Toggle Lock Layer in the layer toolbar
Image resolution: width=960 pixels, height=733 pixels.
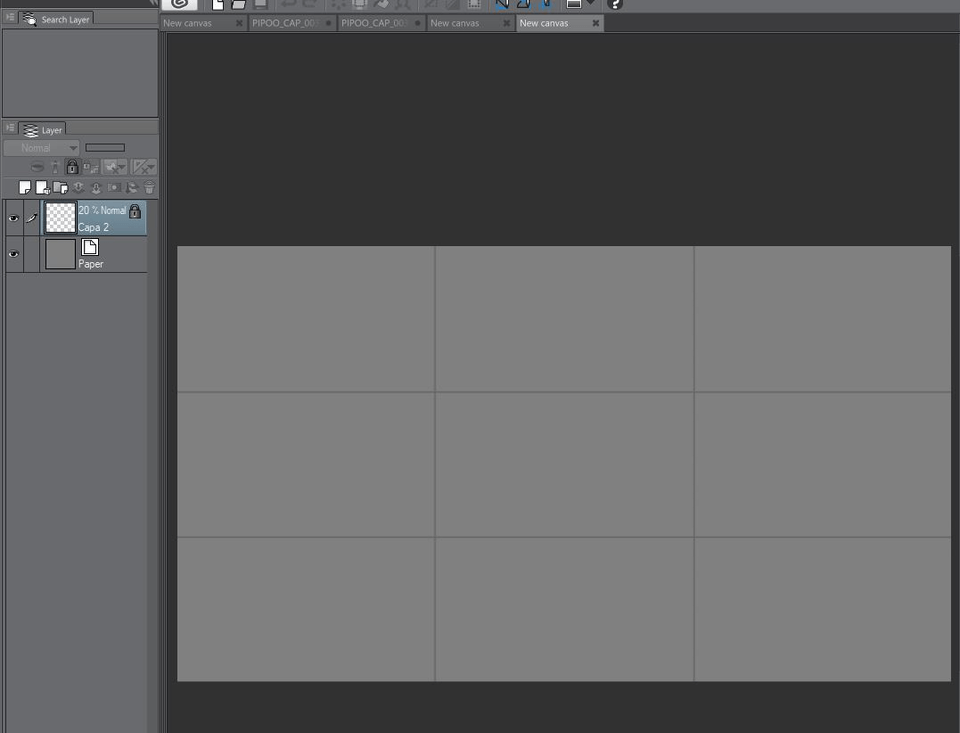pos(72,167)
